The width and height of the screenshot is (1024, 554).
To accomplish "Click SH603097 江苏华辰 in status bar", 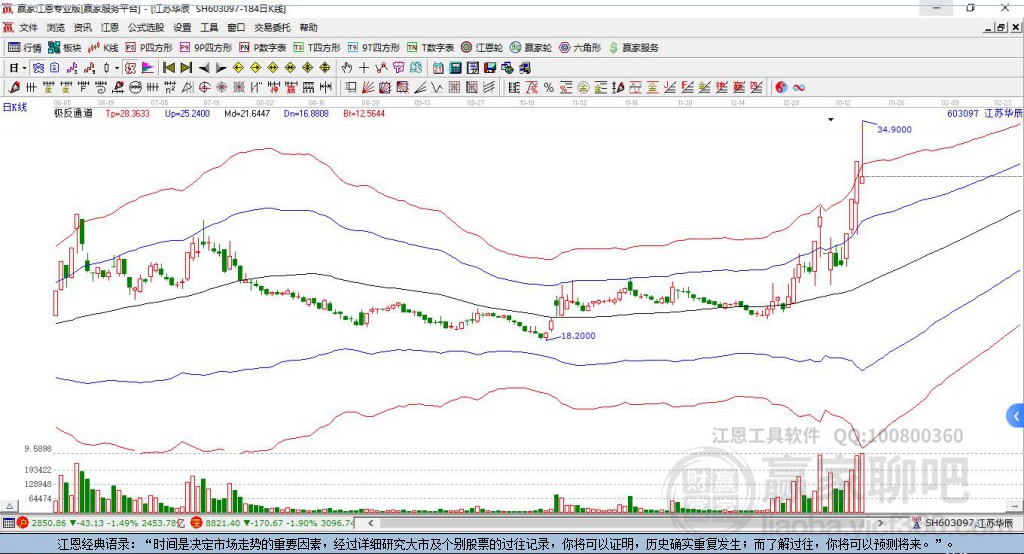I will pos(968,523).
